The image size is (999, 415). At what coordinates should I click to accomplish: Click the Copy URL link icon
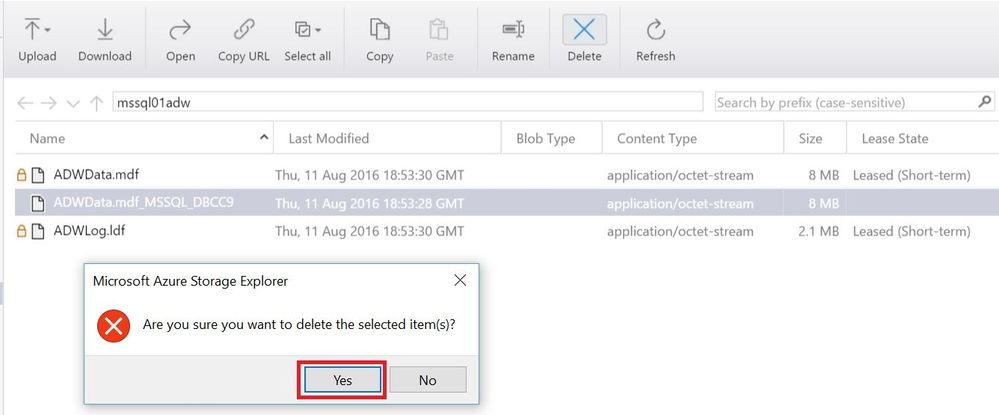(244, 30)
